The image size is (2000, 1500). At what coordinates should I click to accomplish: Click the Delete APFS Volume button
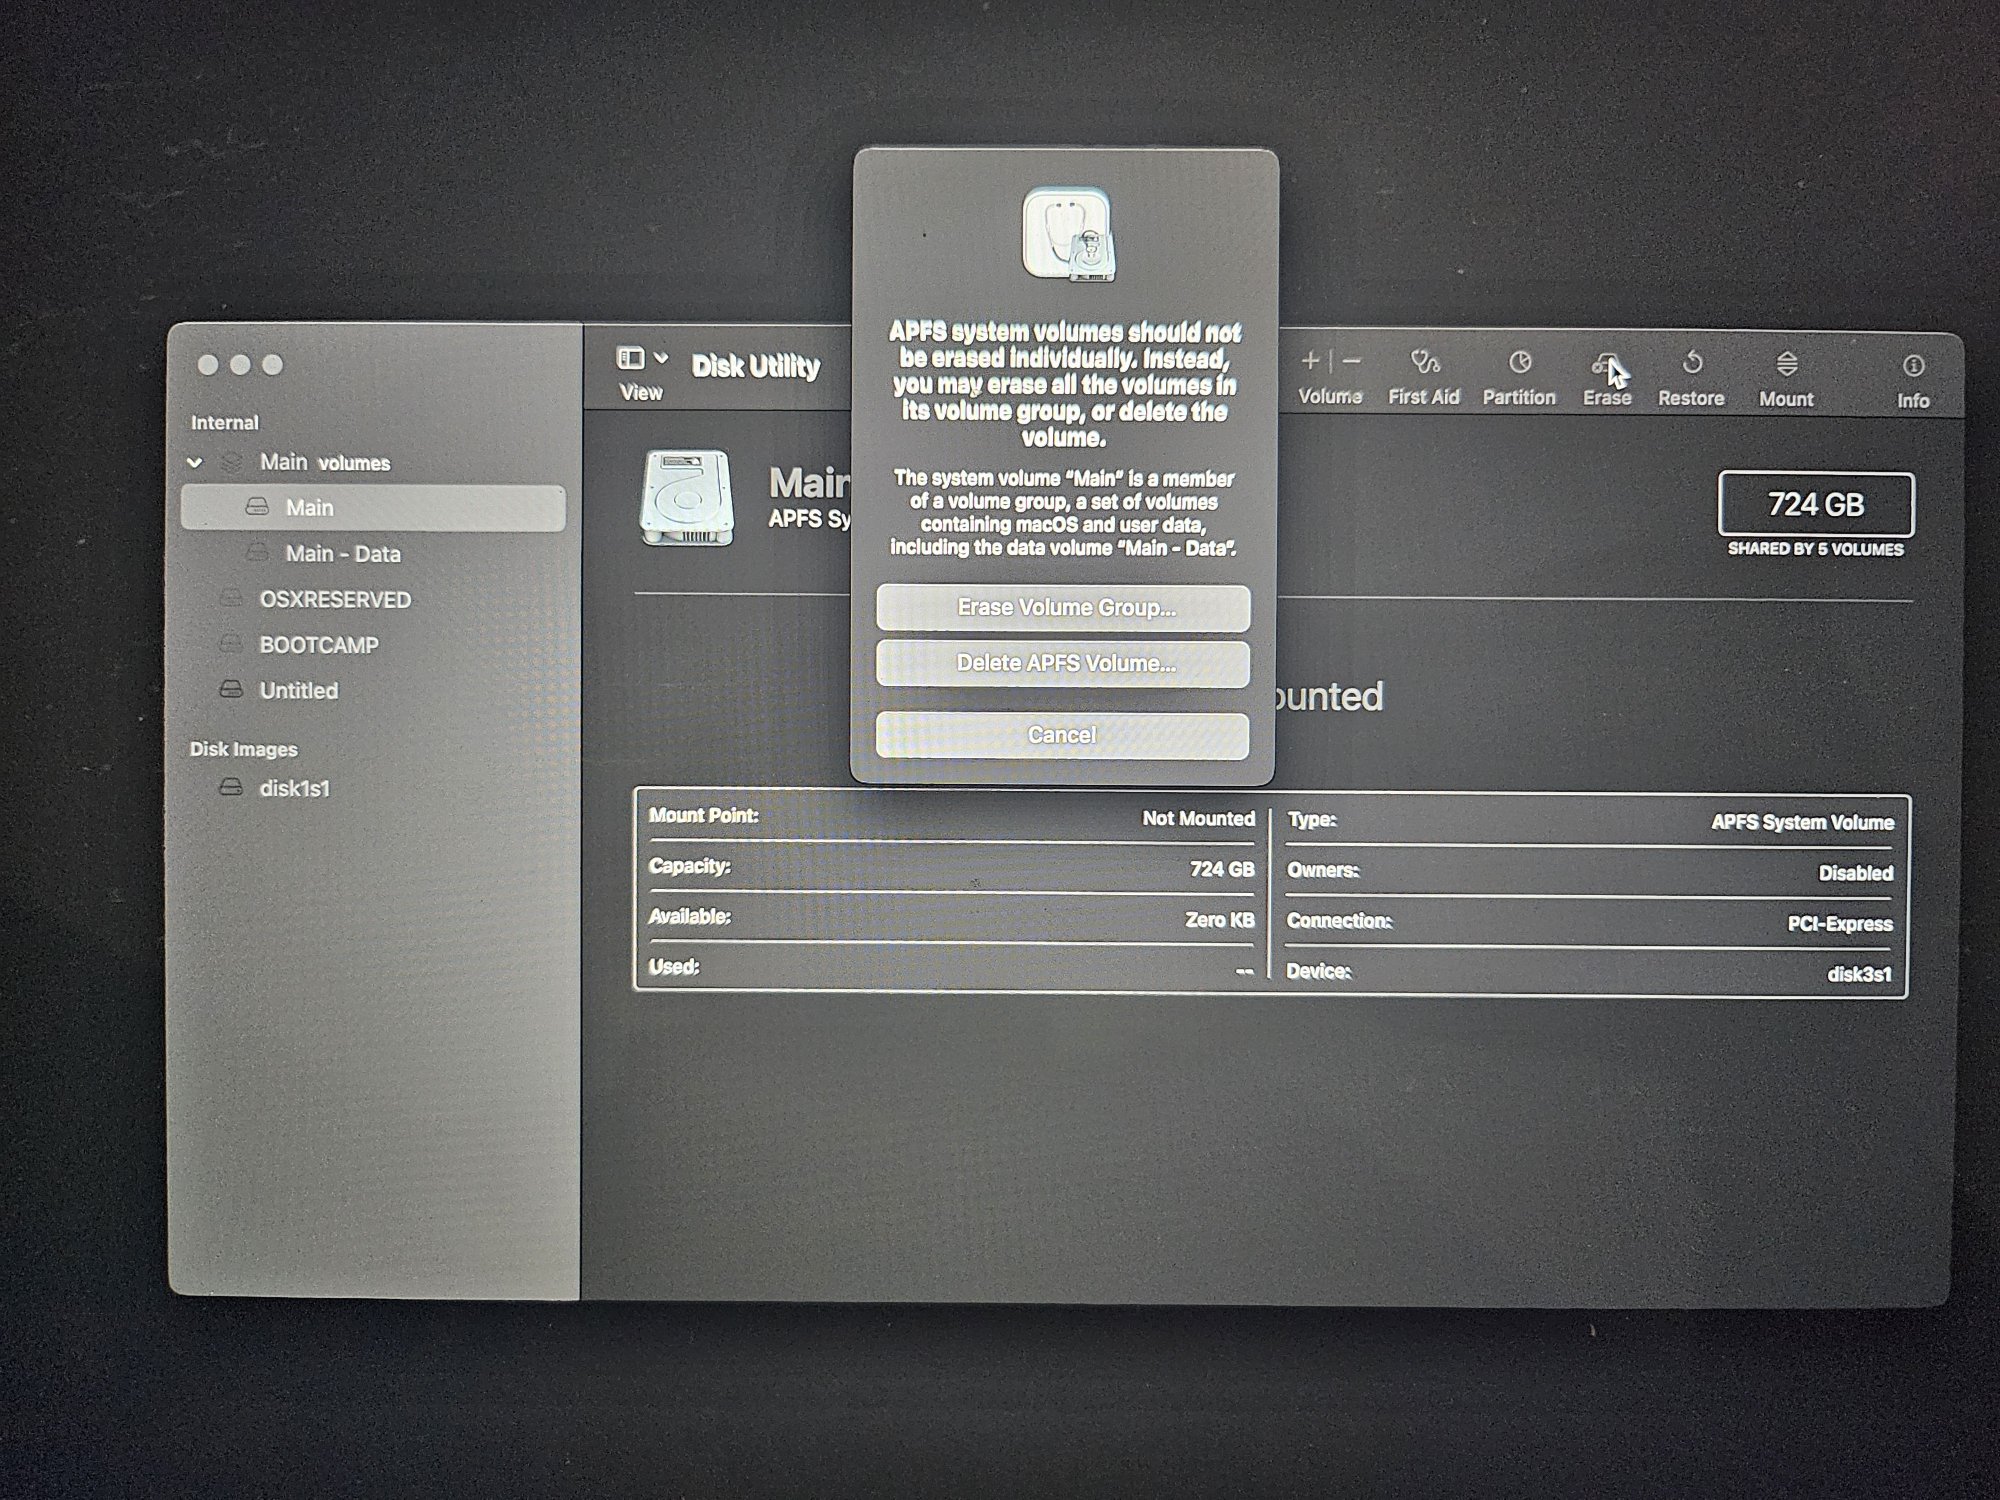1064,664
